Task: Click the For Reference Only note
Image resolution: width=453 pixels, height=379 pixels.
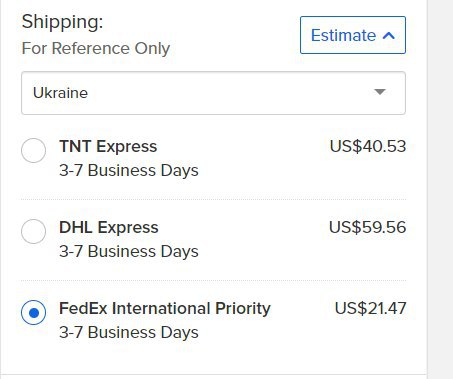Action: click(x=96, y=48)
